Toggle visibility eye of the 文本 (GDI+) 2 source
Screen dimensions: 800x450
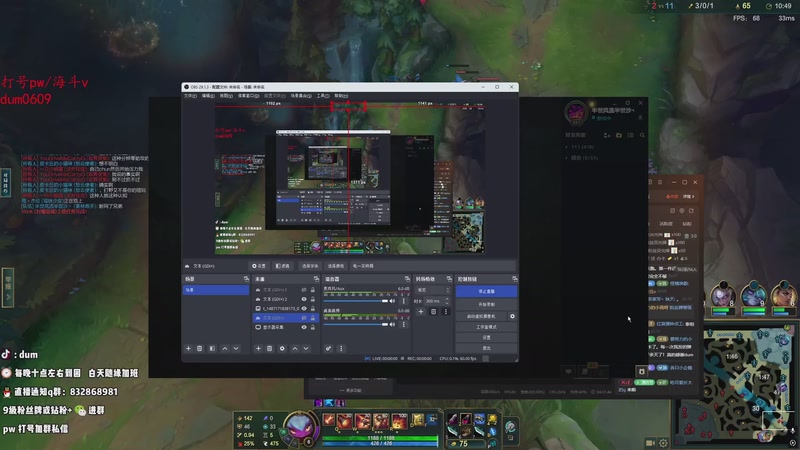pos(304,299)
